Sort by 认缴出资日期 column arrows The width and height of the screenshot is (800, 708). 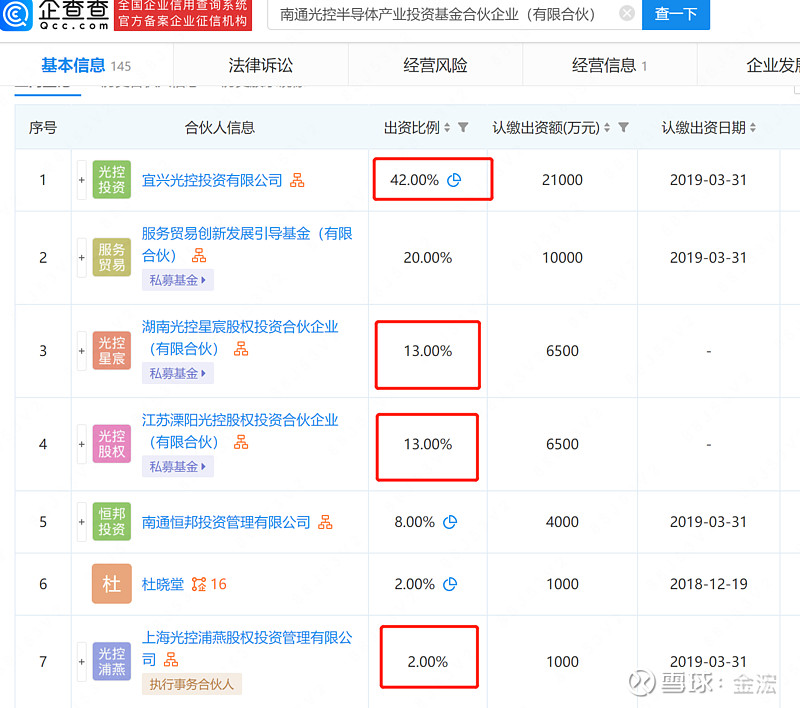tap(753, 128)
